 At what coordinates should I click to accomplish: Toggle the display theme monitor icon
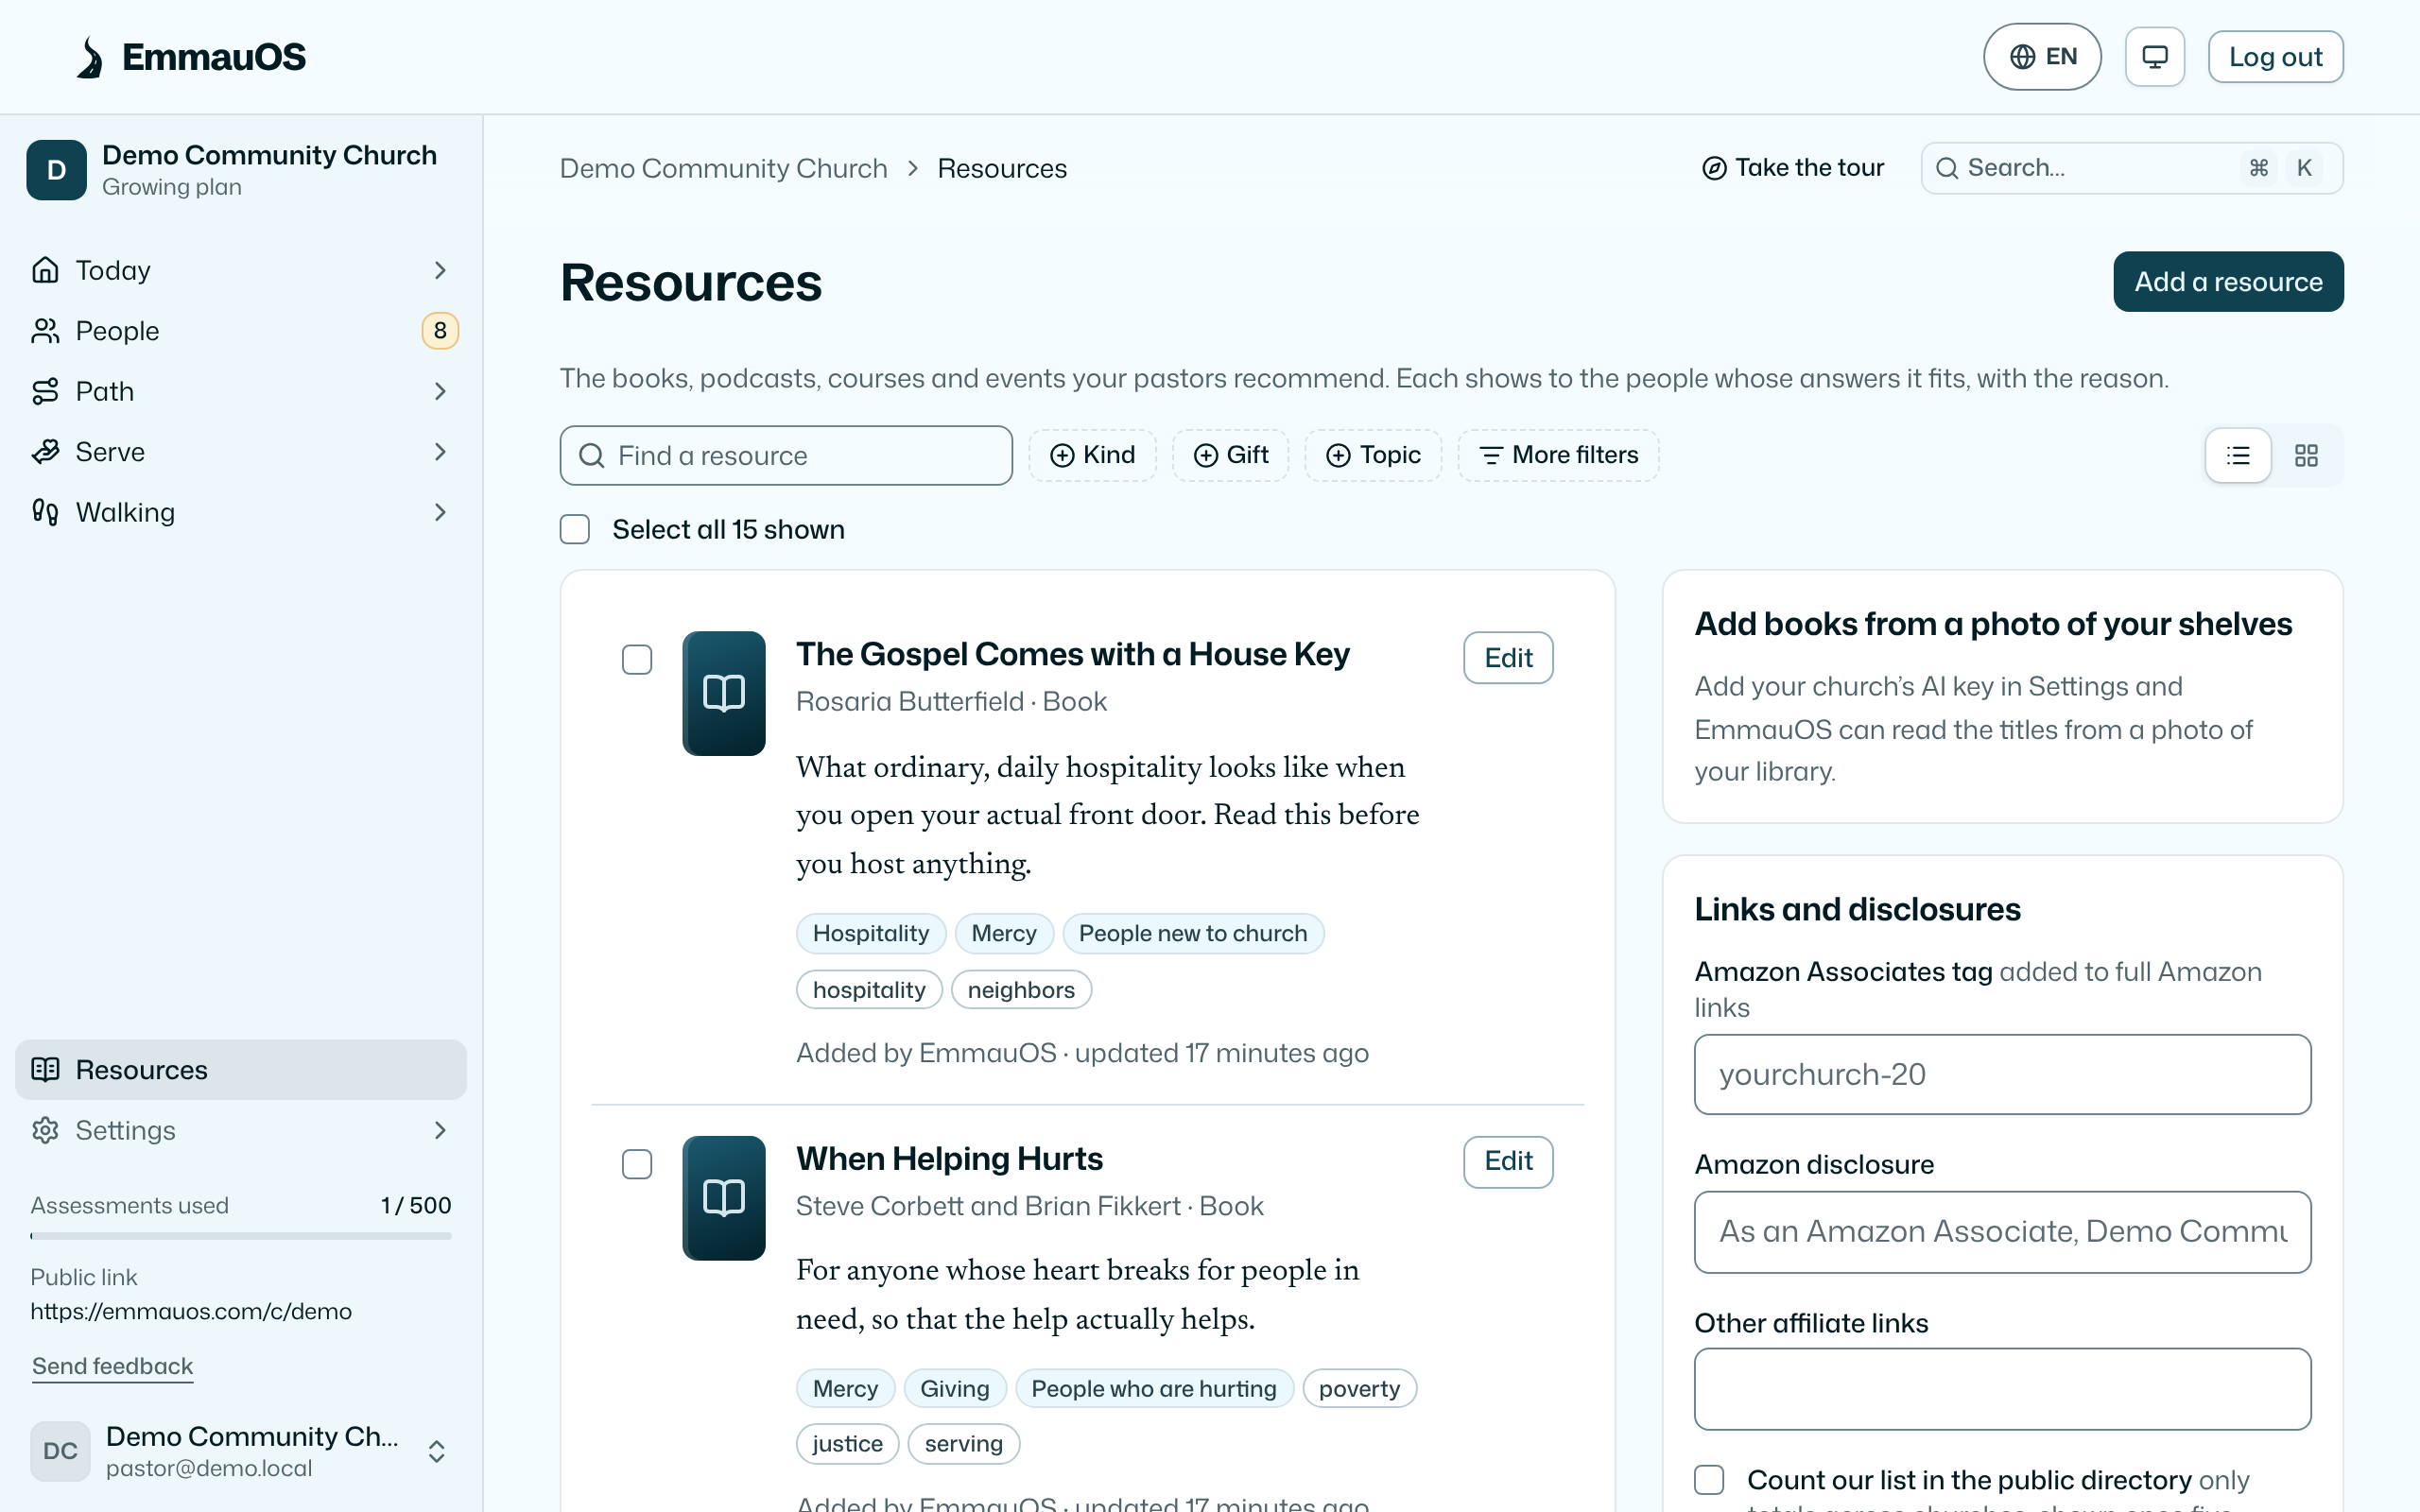point(2155,57)
